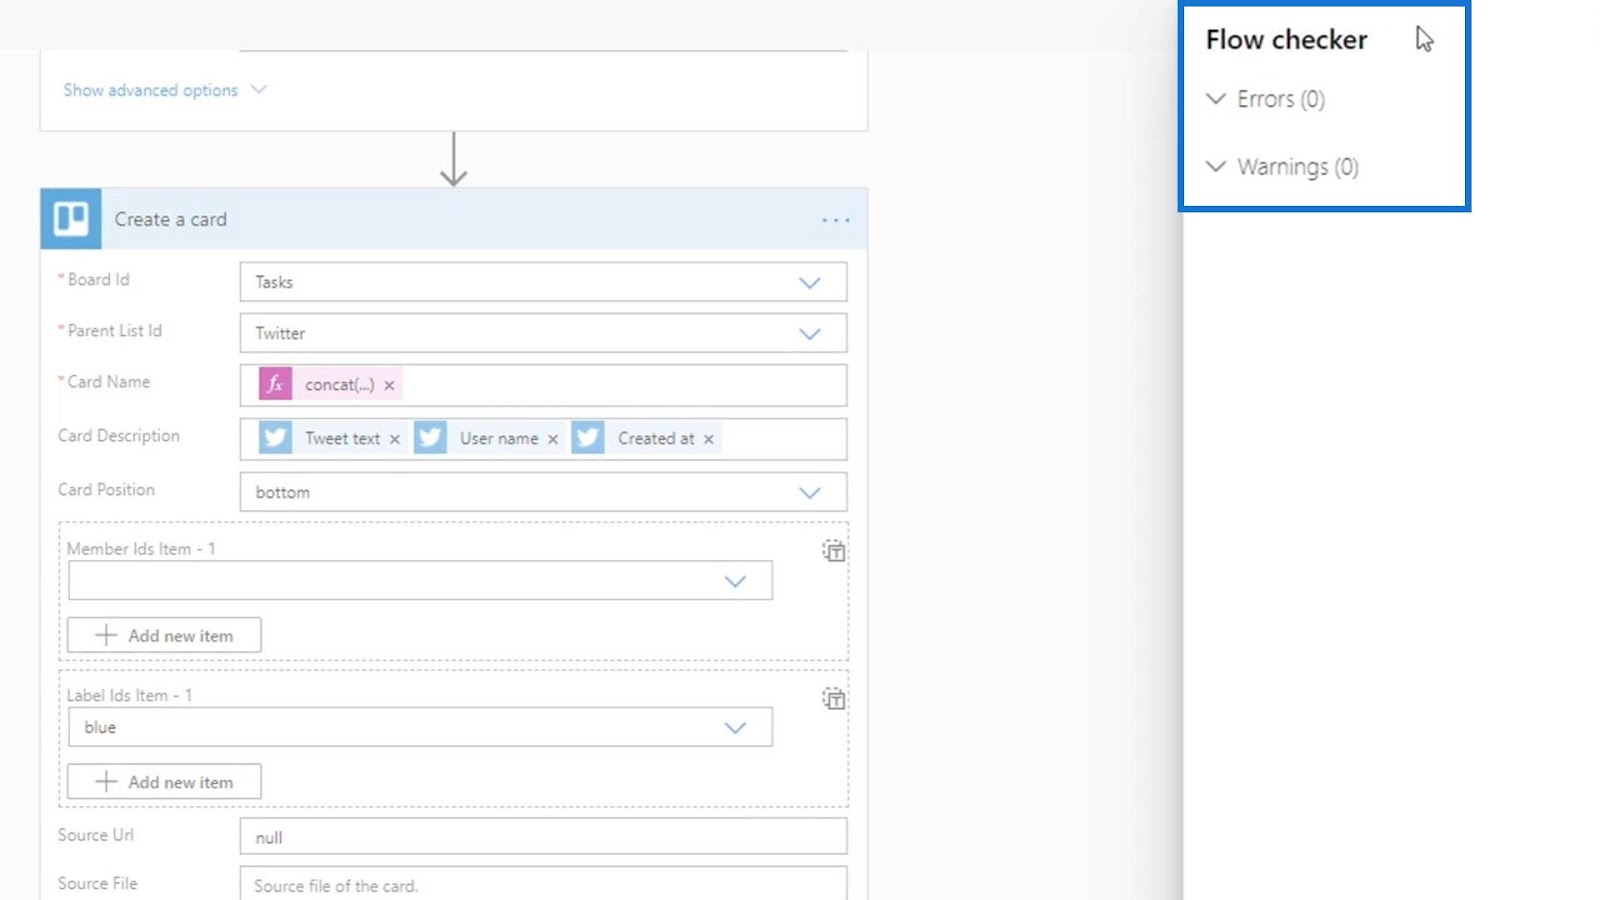Switch Label Ids to input entire array
1600x900 pixels.
[834, 699]
